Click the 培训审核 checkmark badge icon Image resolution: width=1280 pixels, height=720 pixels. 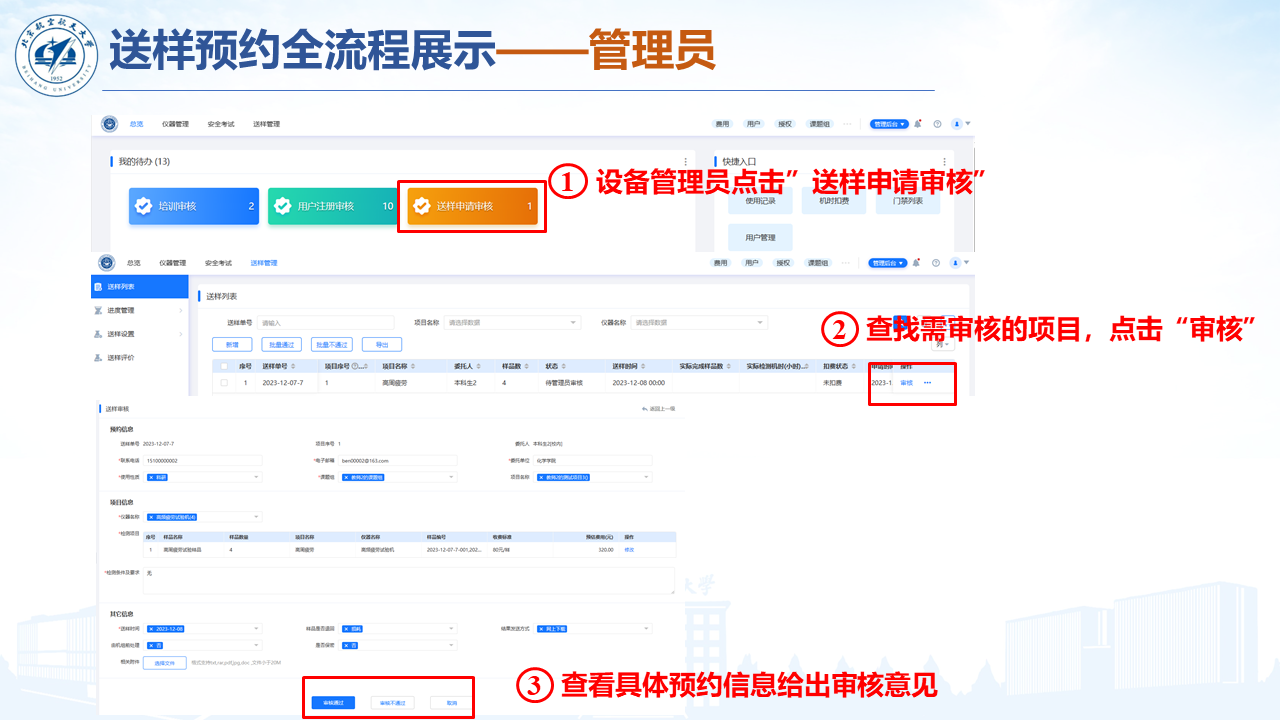144,206
